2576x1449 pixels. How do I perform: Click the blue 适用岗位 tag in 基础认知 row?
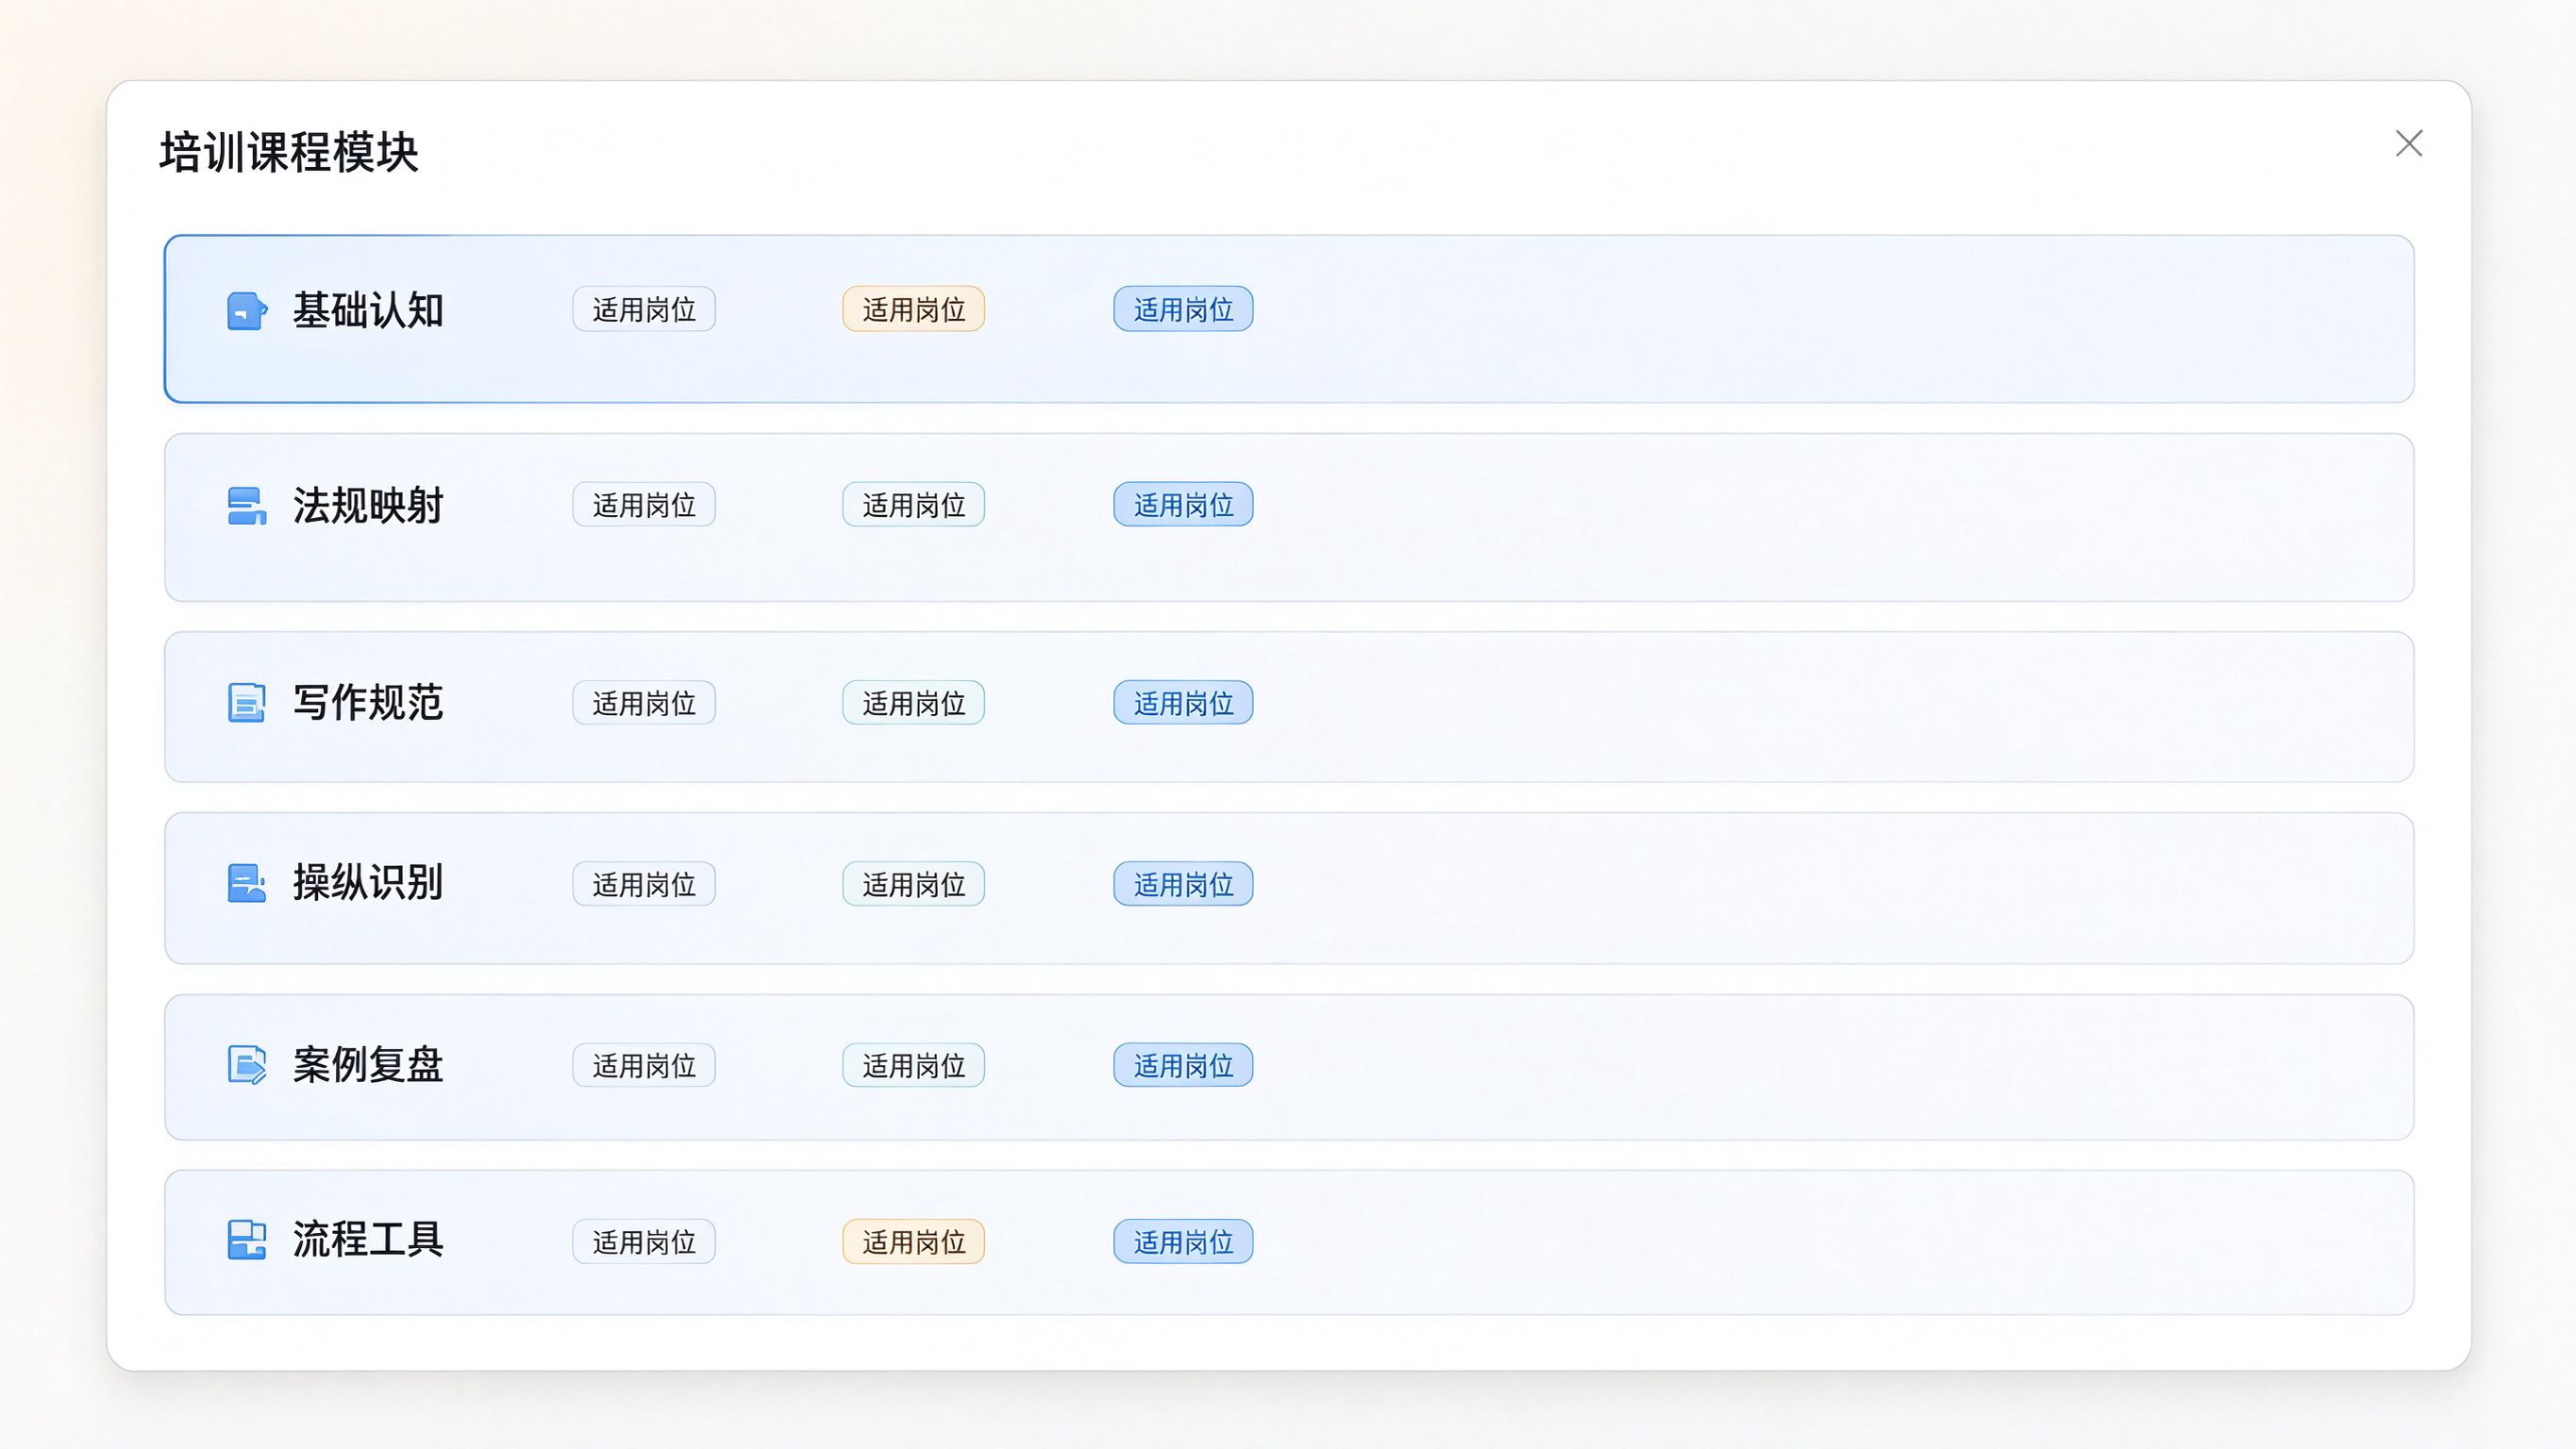point(1184,310)
